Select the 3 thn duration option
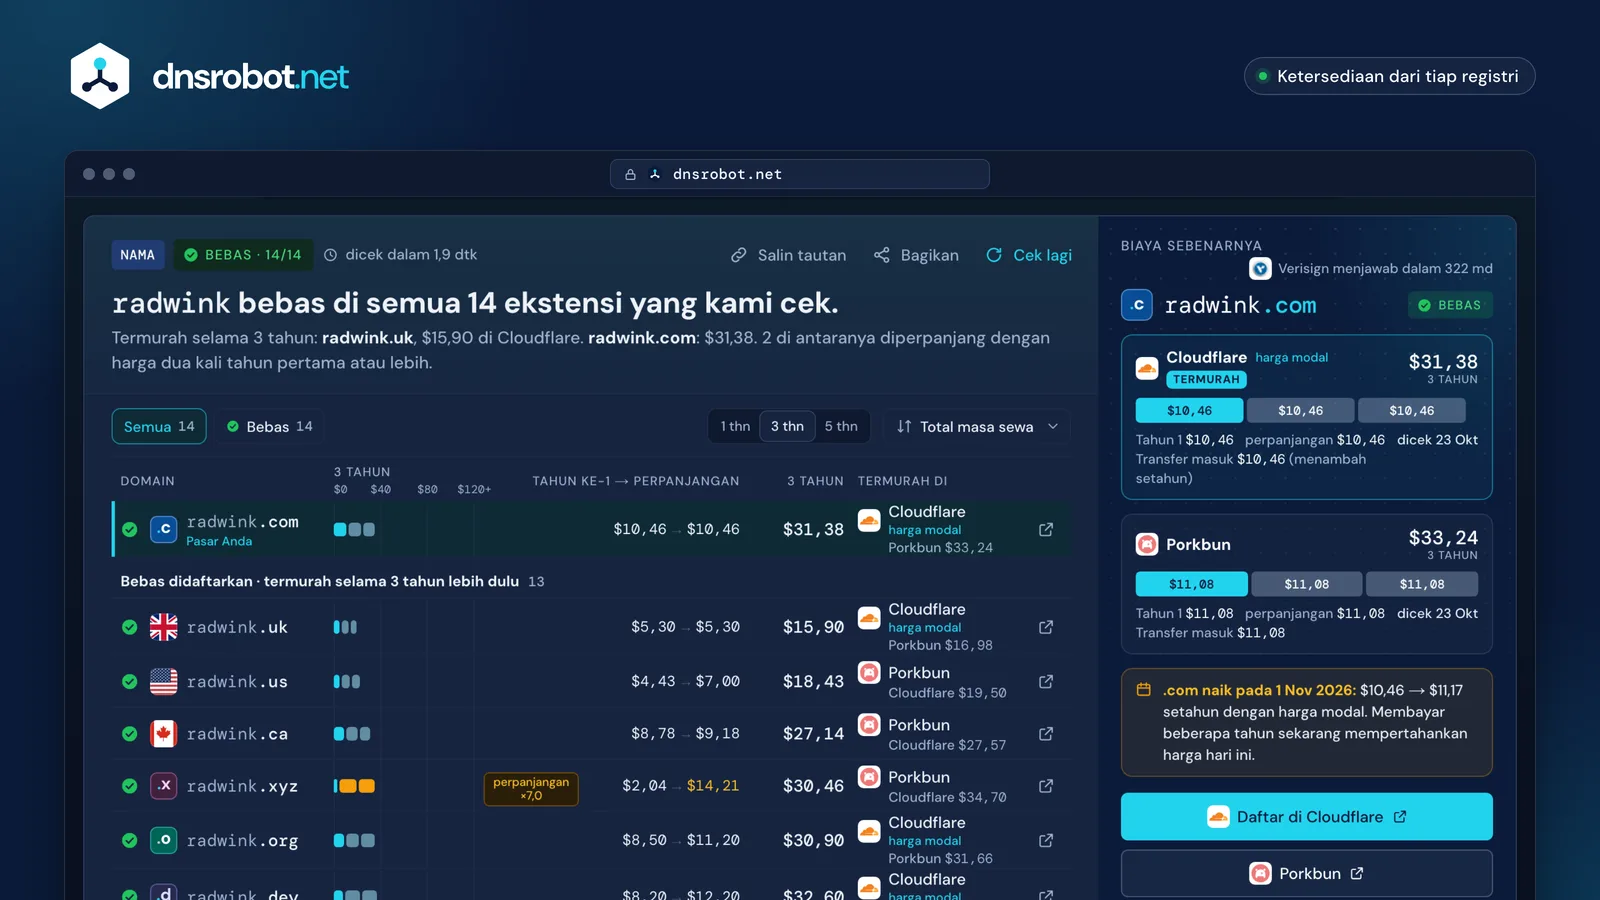The width and height of the screenshot is (1600, 900). 787,426
